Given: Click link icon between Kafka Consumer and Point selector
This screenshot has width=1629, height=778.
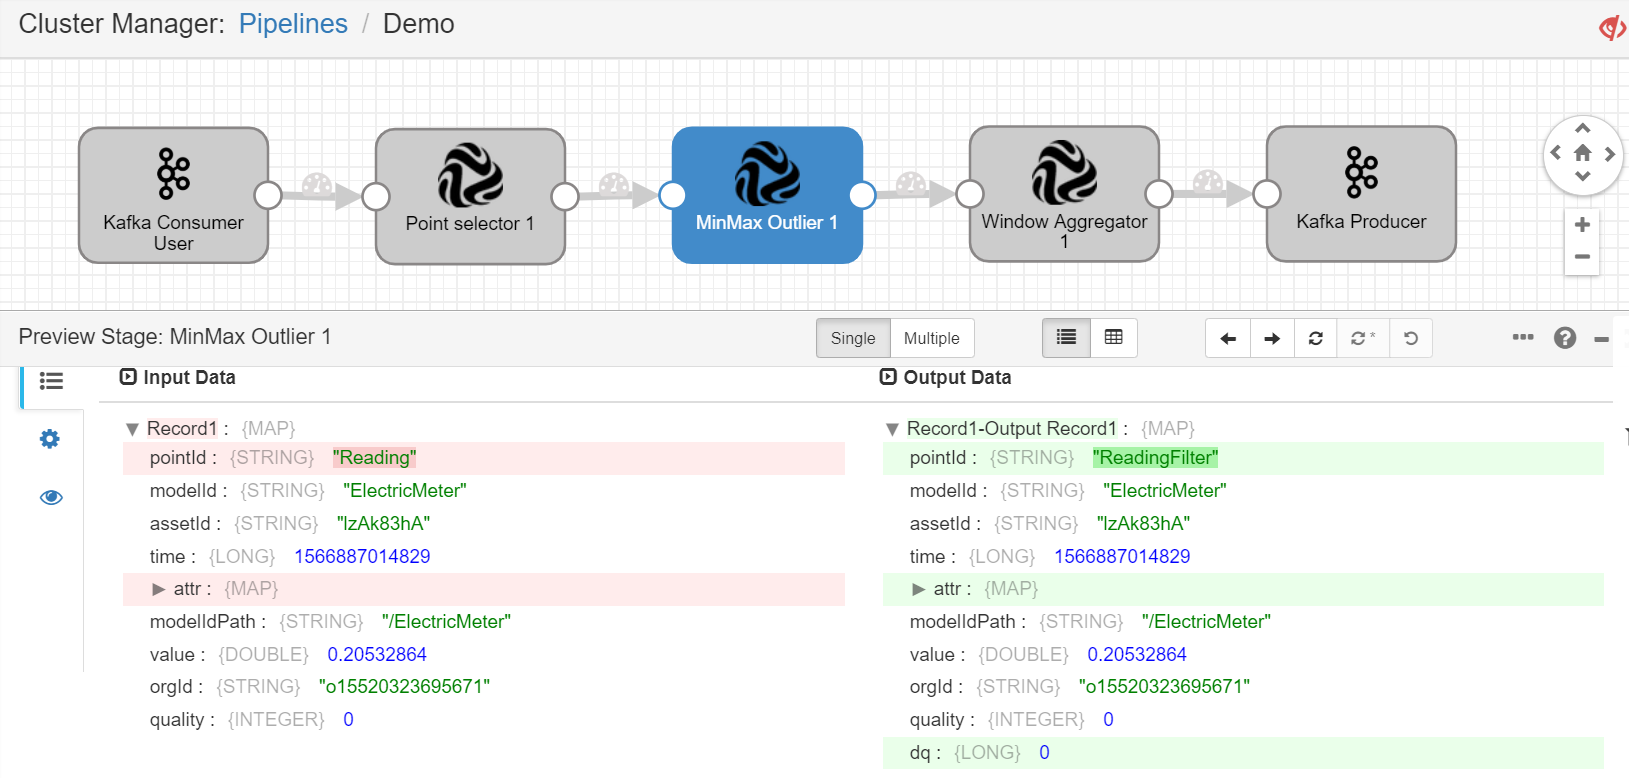Looking at the screenshot, I should point(317,185).
